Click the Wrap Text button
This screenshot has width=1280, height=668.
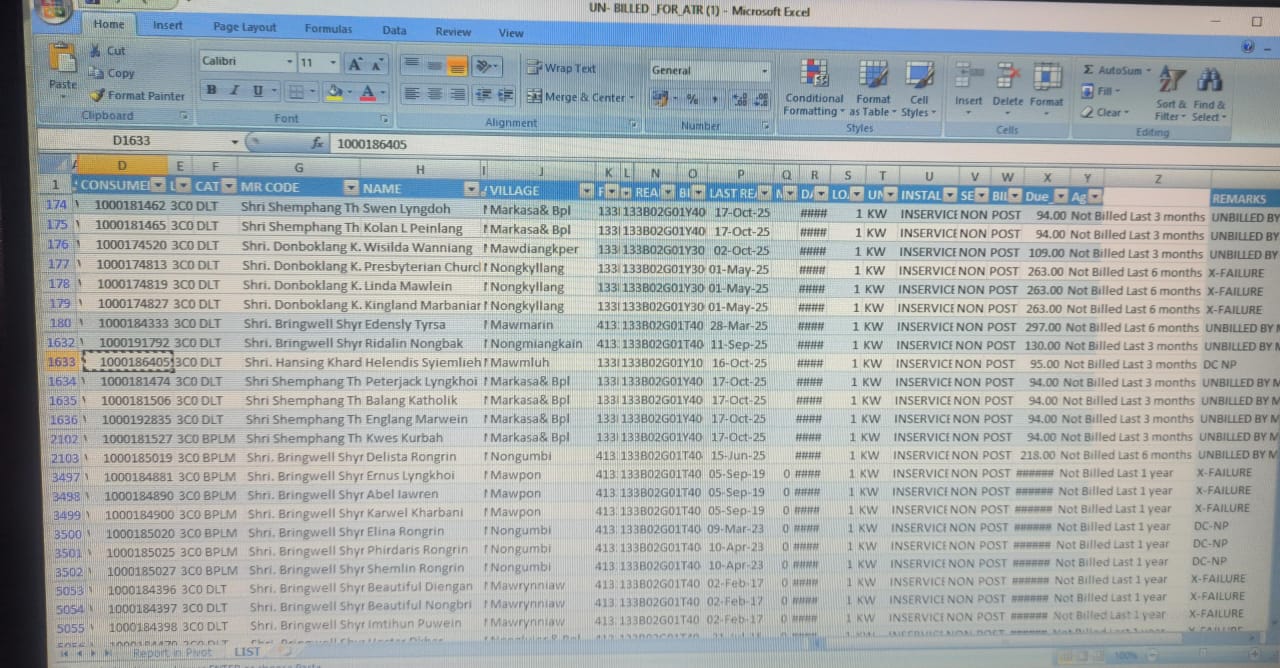point(561,68)
